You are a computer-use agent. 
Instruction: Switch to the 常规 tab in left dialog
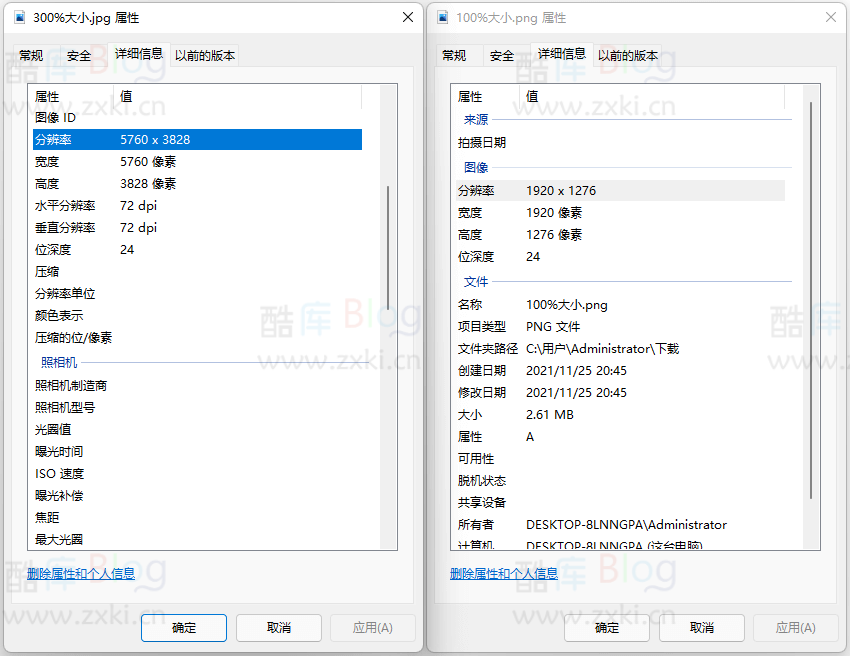(x=31, y=55)
